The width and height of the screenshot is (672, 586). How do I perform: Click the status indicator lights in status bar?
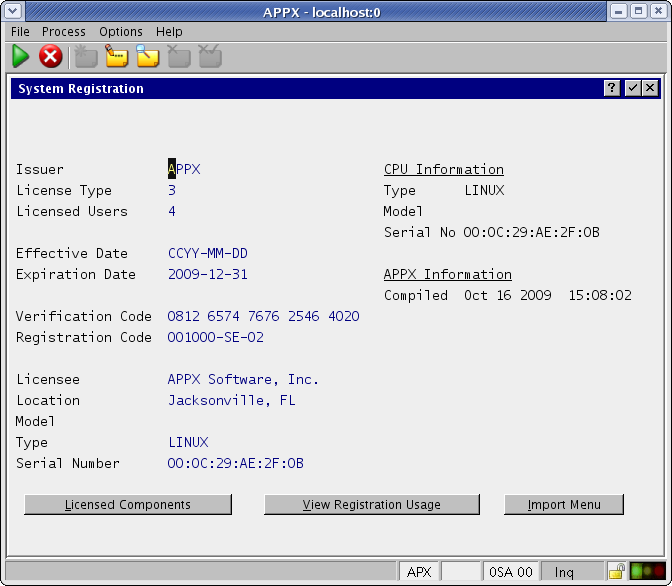646,572
